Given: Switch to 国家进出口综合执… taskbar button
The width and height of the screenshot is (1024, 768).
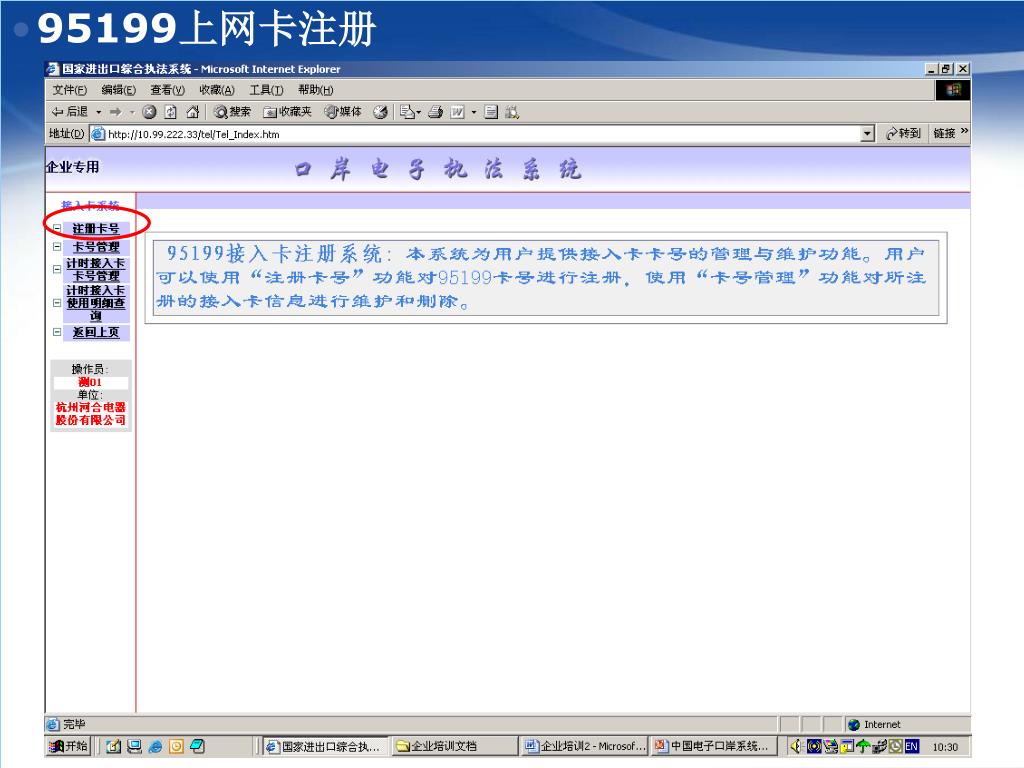Looking at the screenshot, I should point(324,746).
